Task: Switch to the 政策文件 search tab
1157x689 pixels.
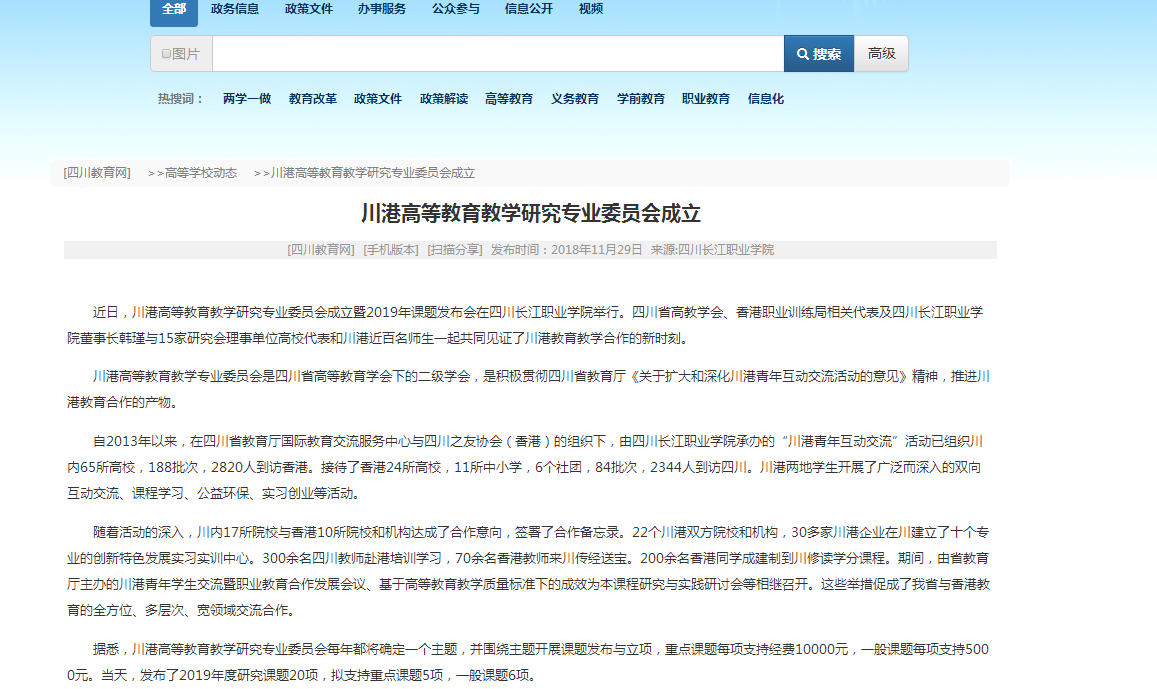Action: [308, 9]
